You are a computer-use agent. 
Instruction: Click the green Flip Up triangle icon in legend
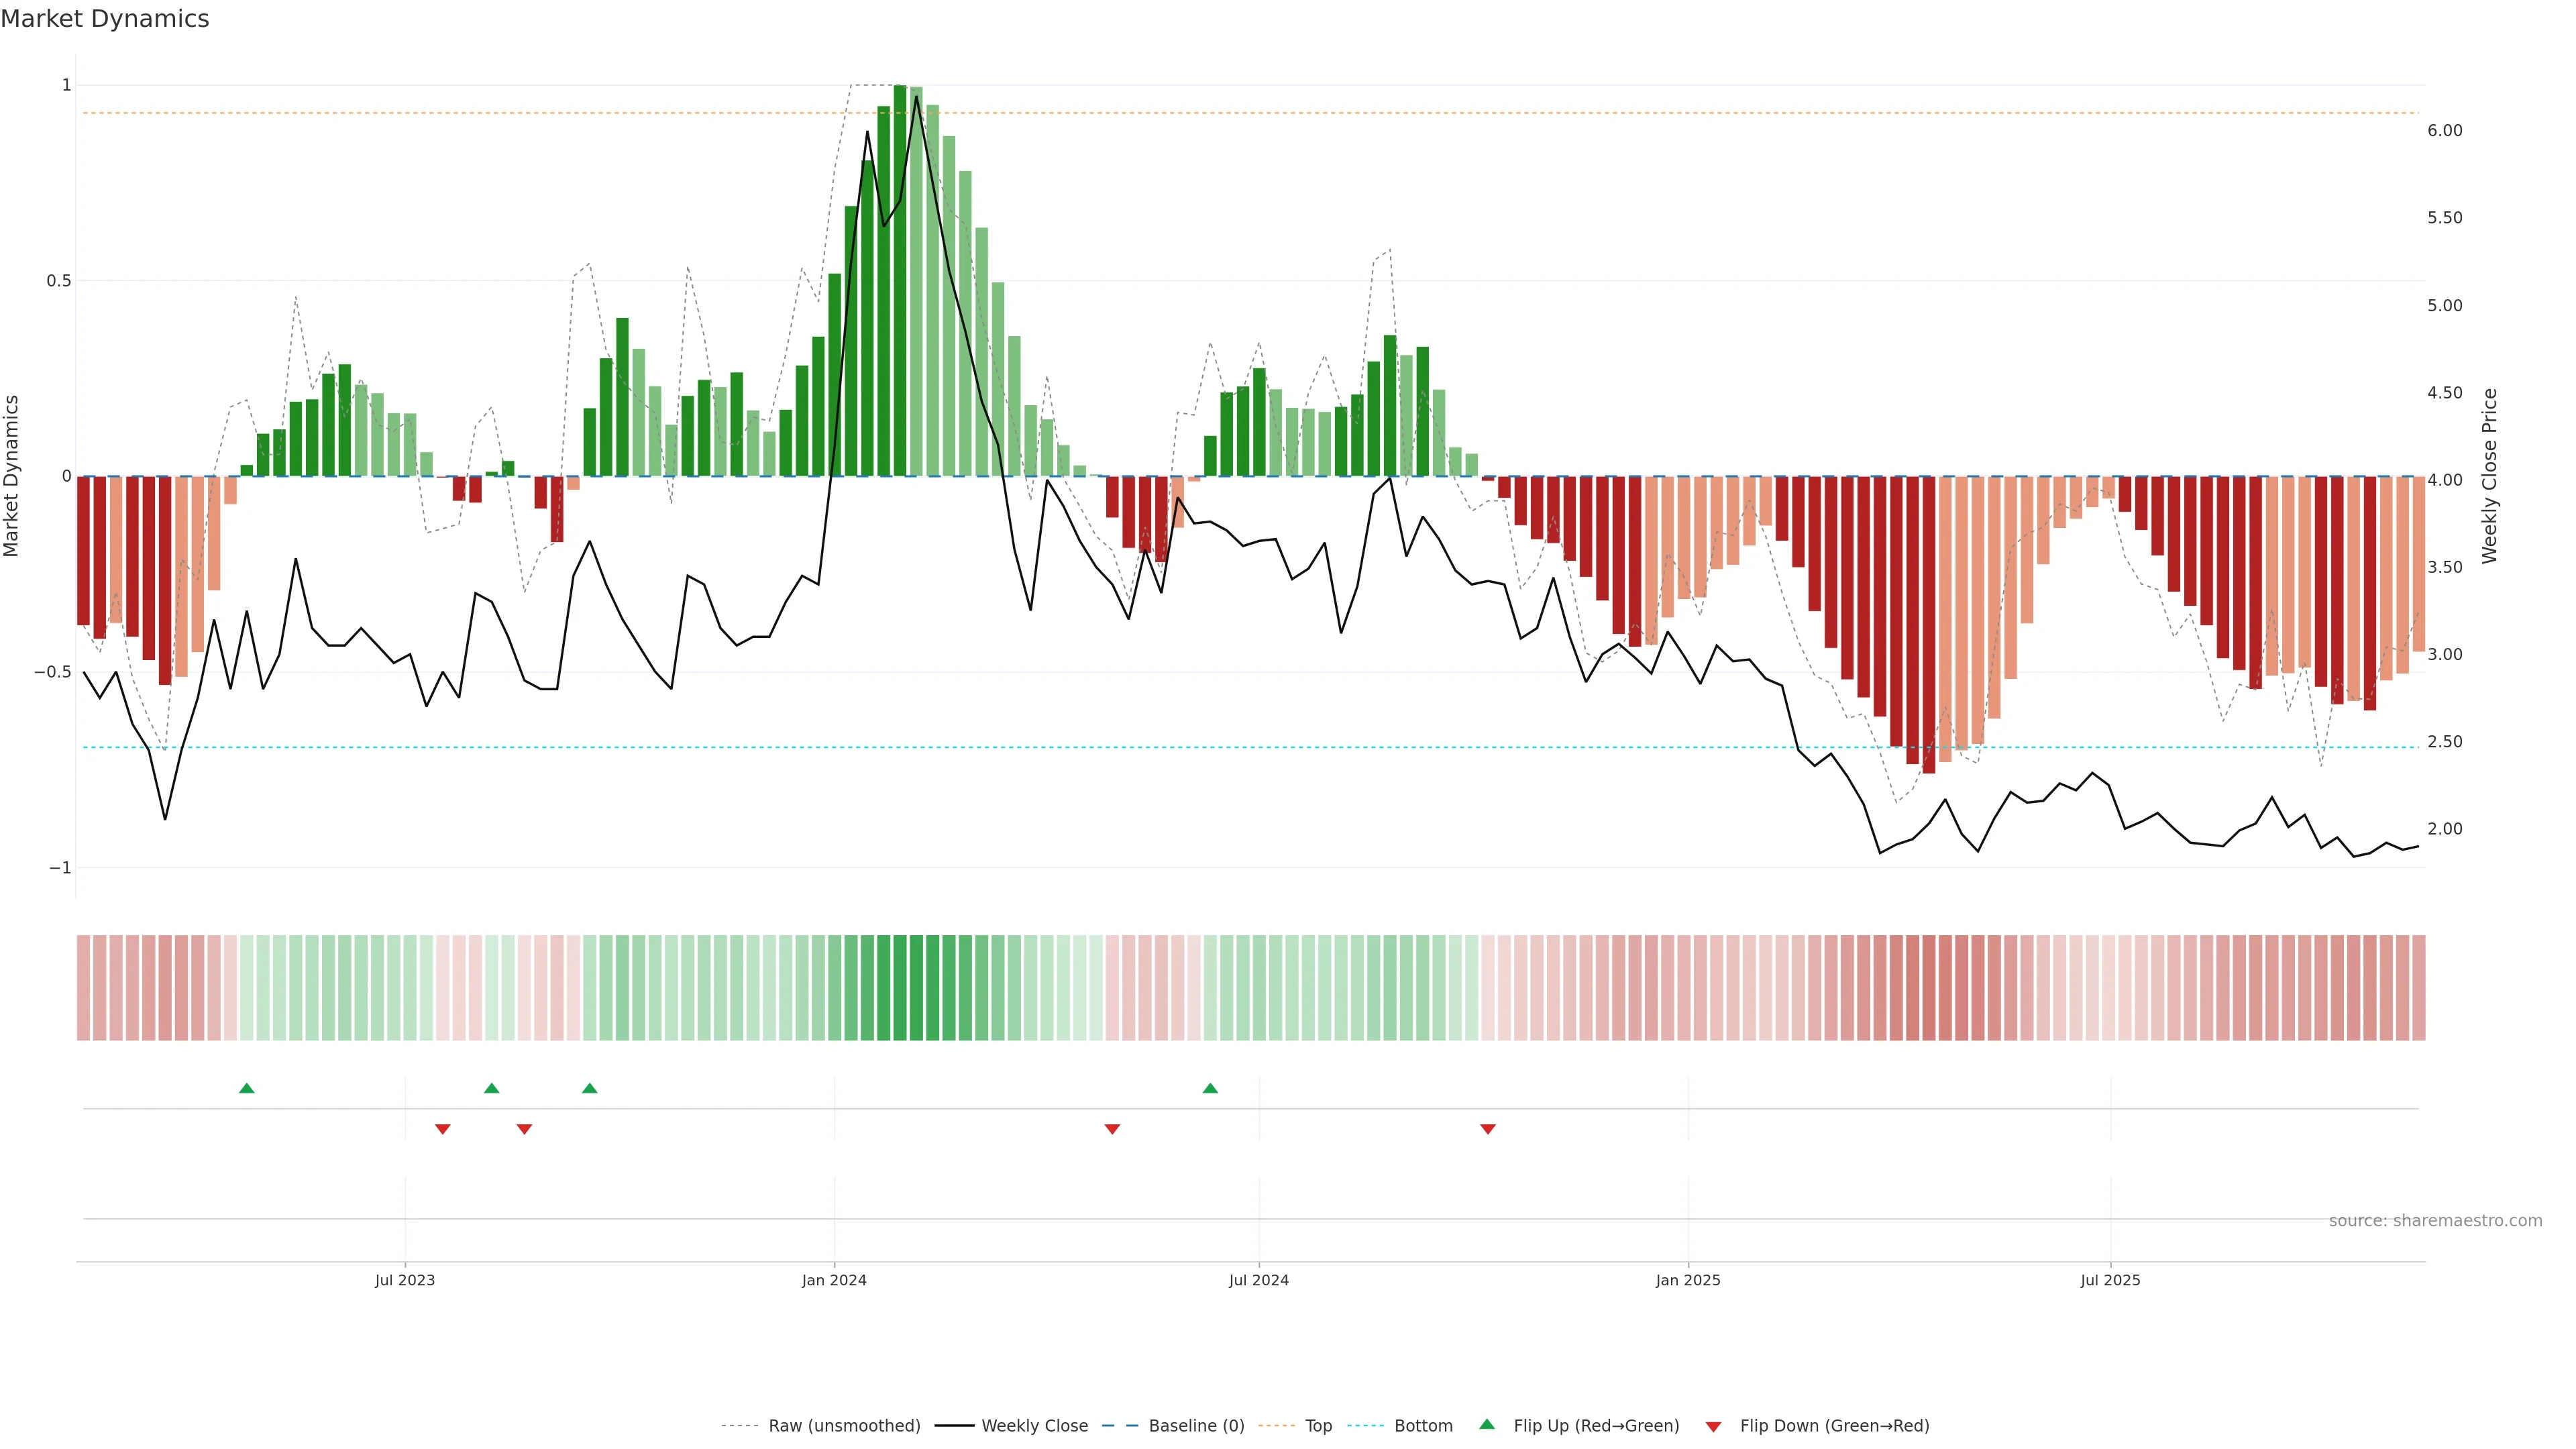pos(1487,1424)
